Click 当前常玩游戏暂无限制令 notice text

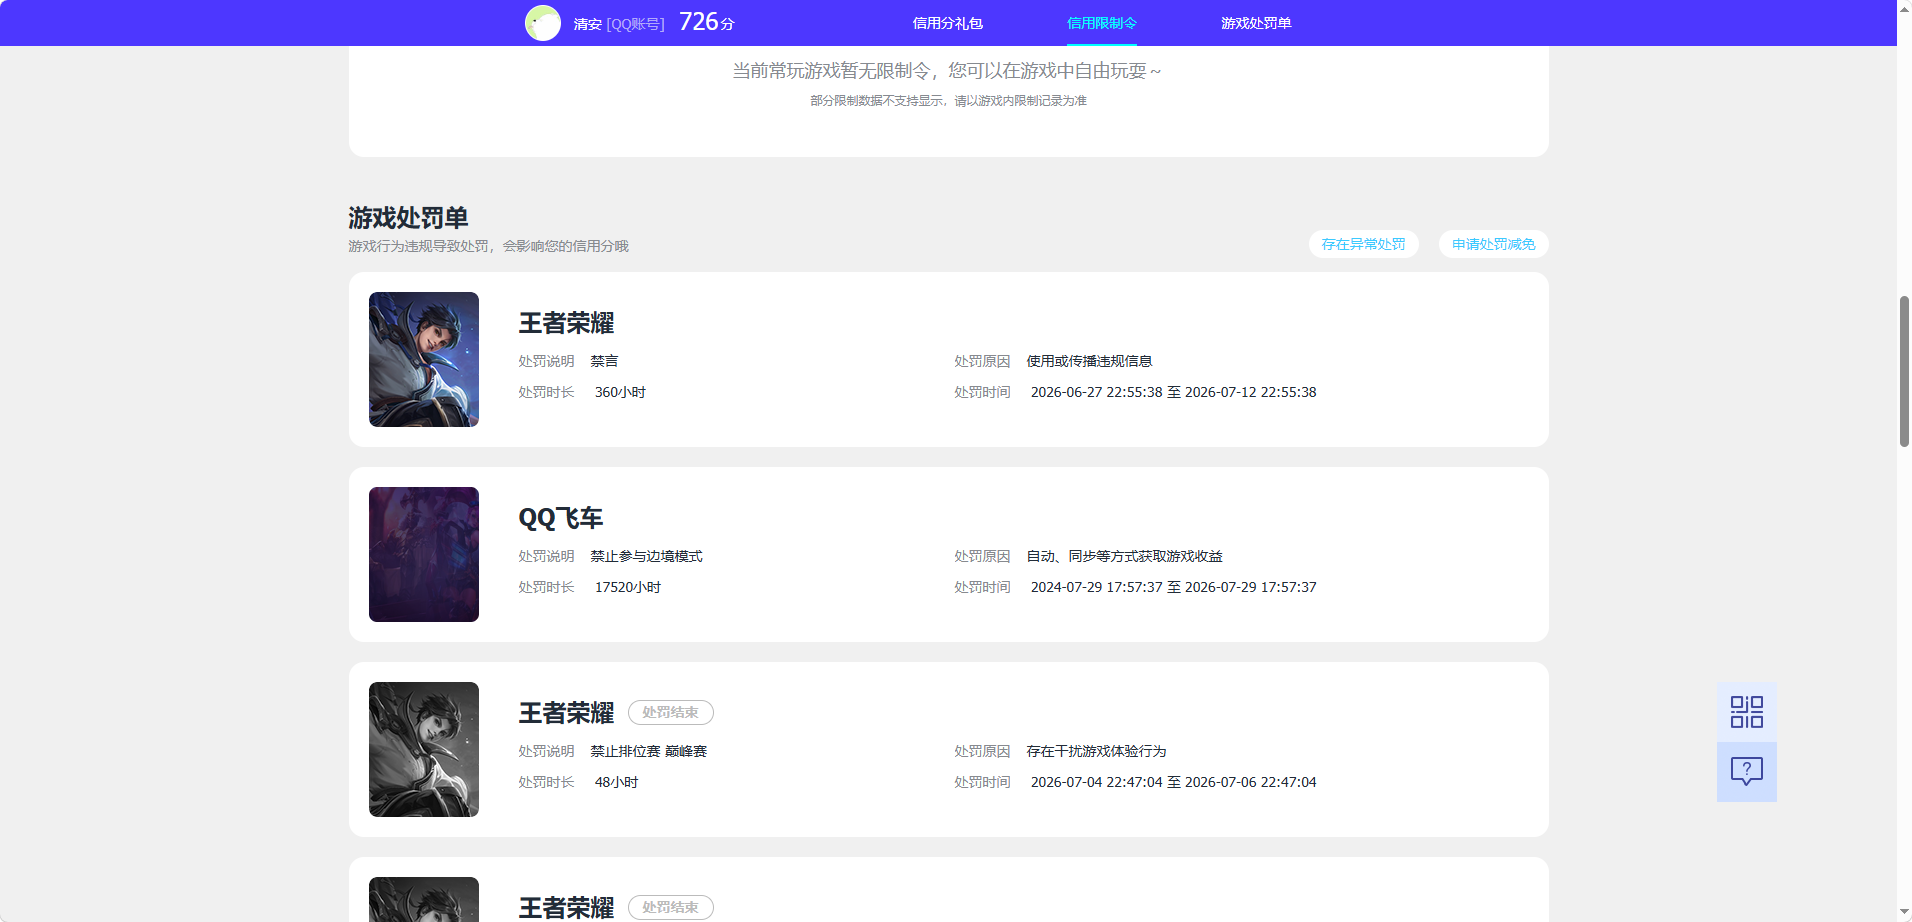tap(947, 71)
